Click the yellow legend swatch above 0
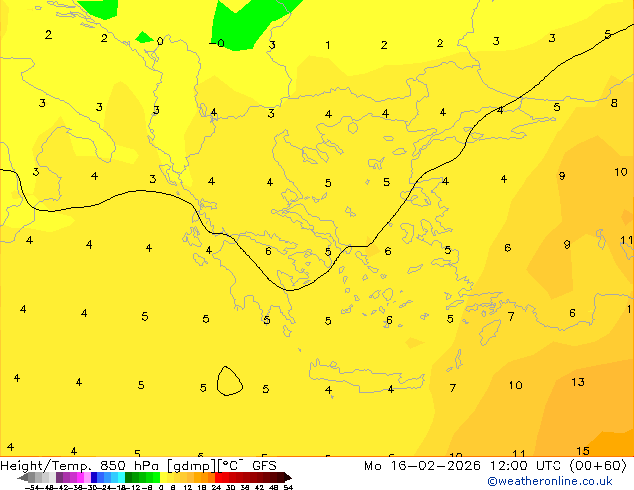 163,477
